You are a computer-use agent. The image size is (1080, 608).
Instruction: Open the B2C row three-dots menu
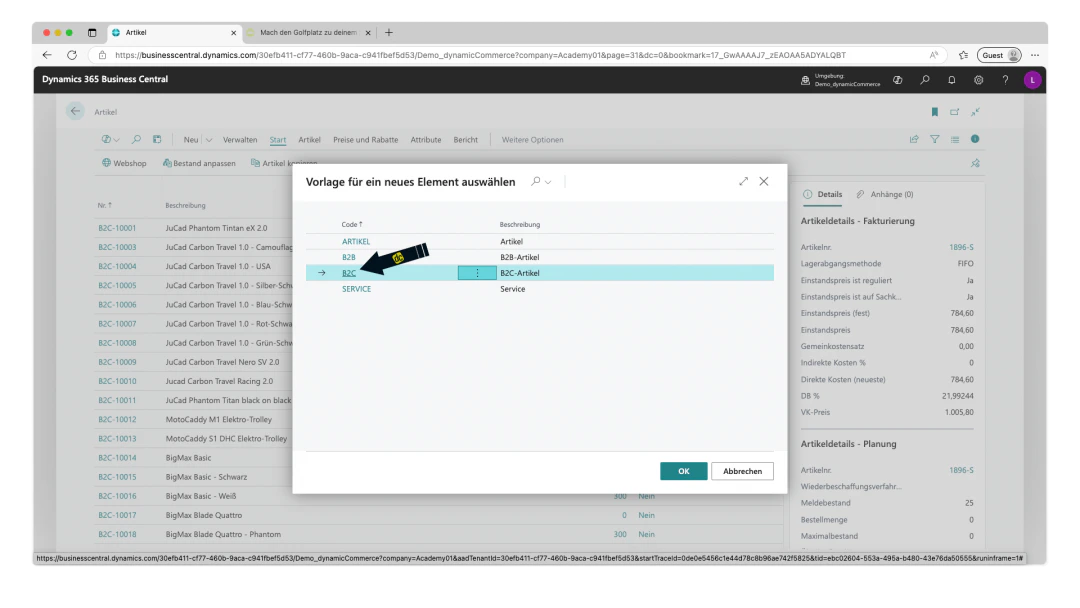(x=477, y=273)
